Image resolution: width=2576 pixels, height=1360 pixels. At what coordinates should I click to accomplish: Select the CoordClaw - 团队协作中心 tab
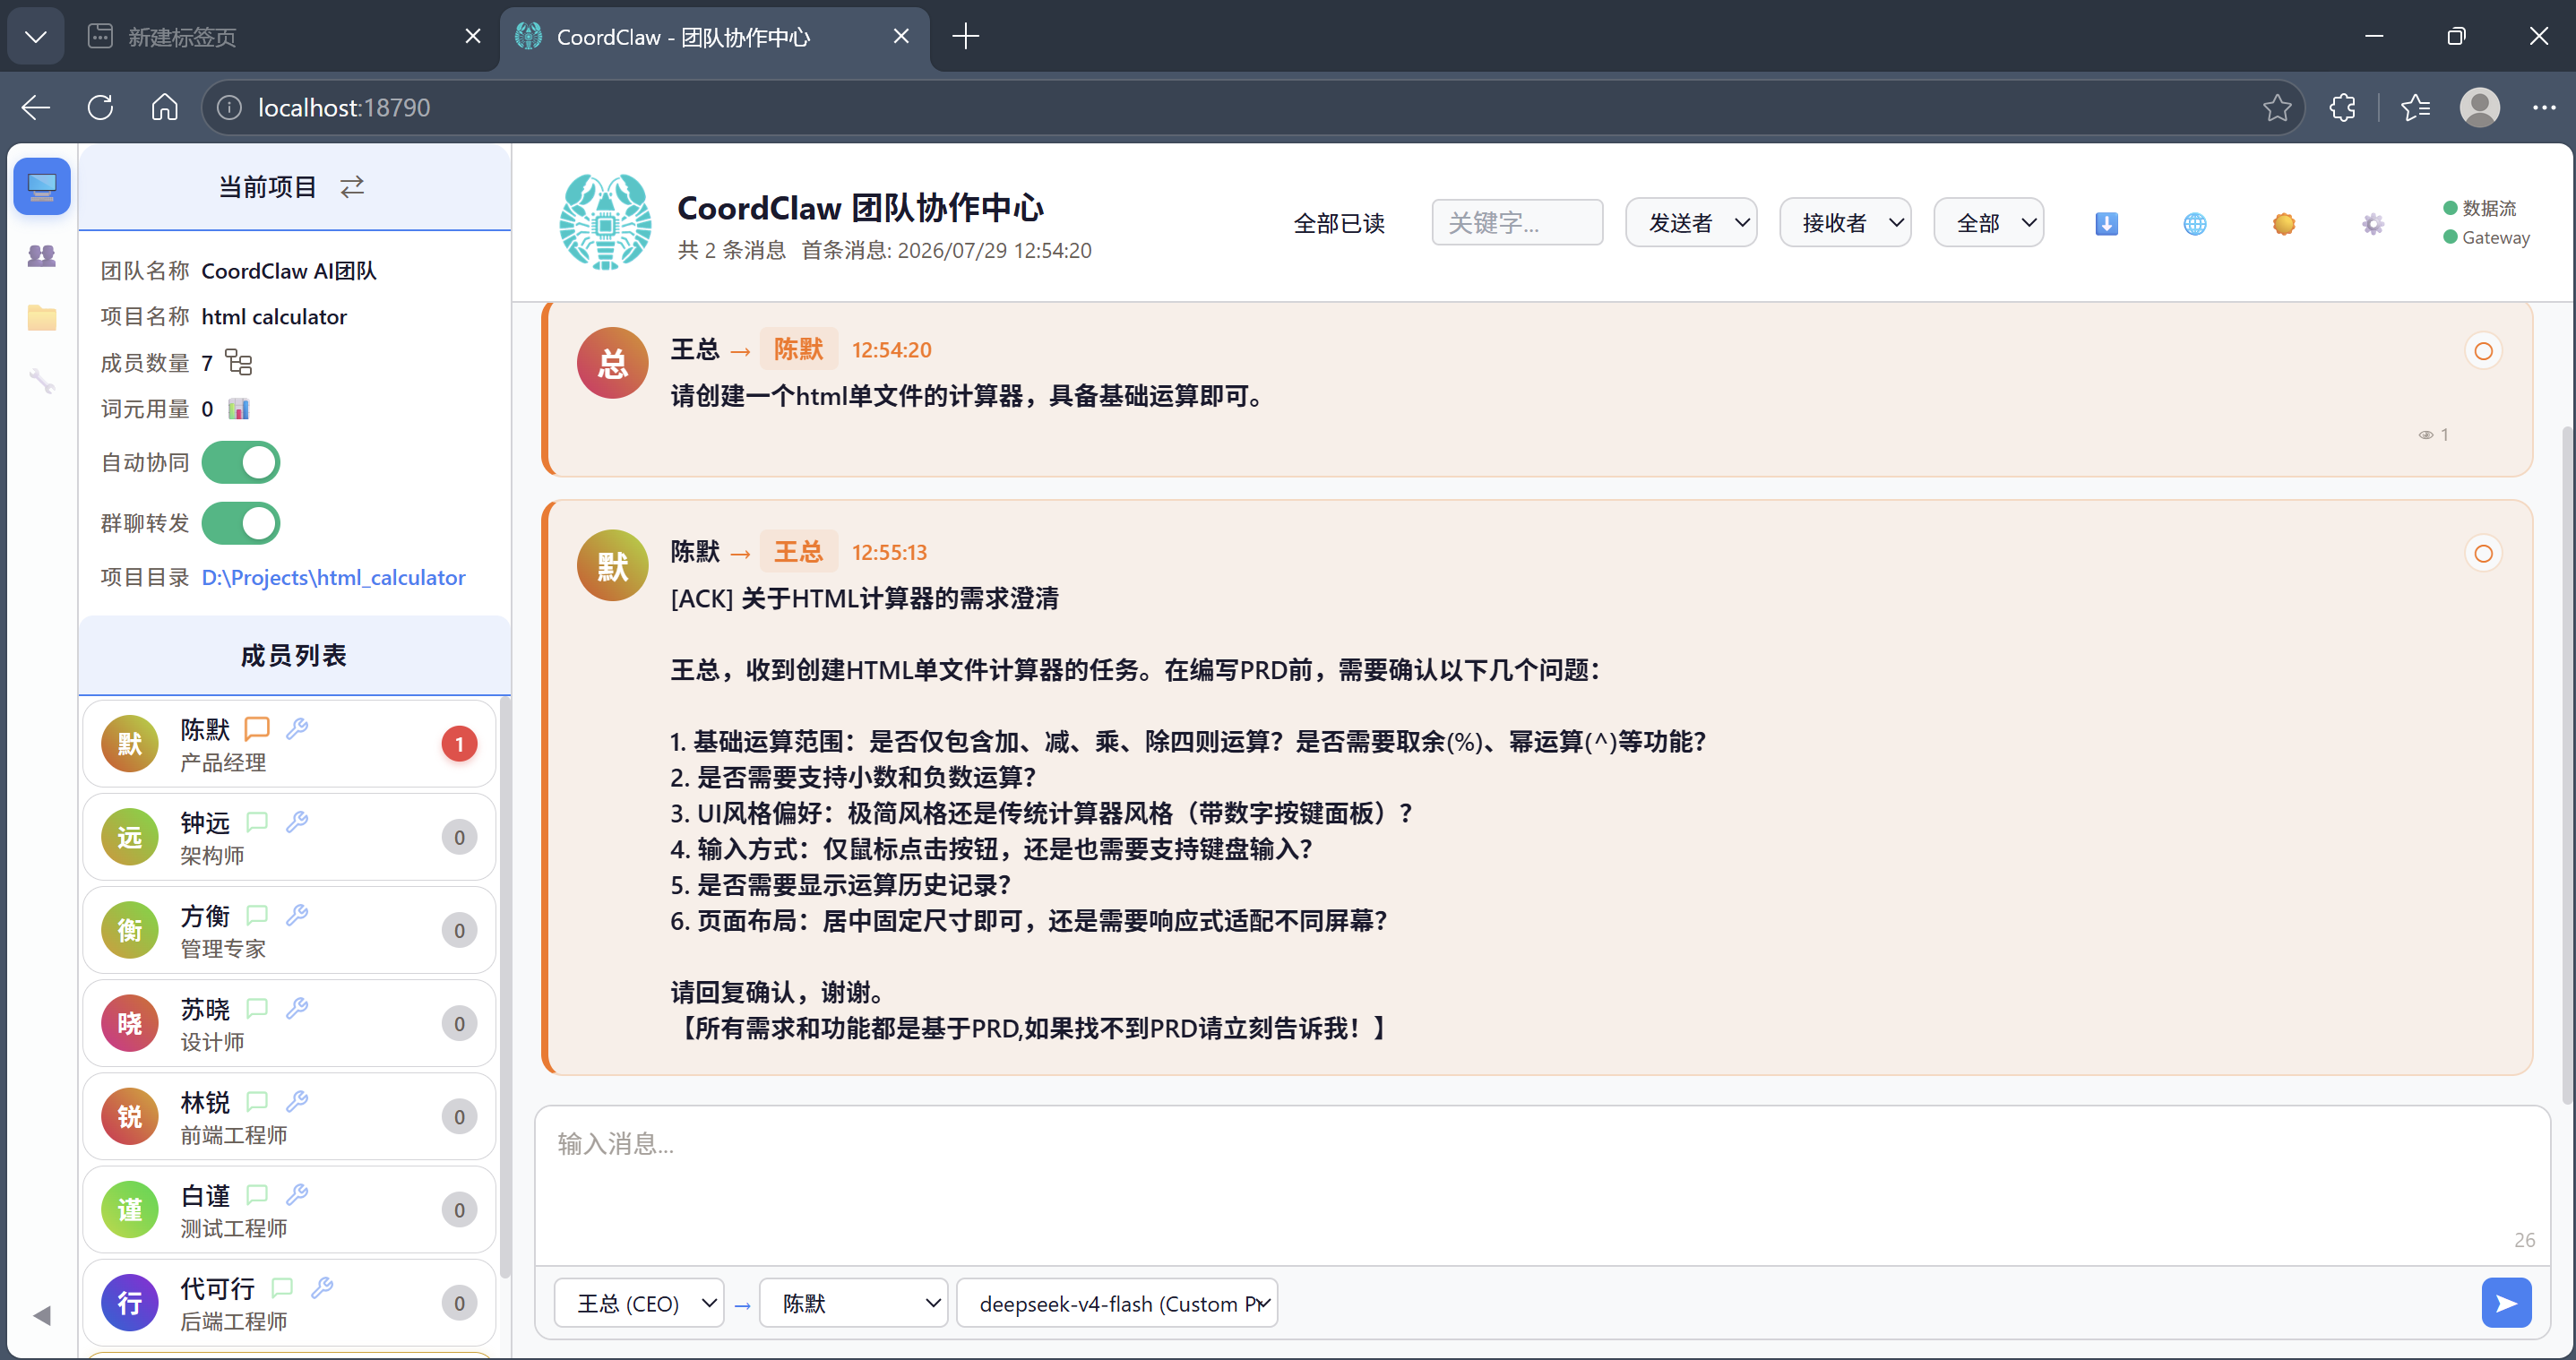714,37
